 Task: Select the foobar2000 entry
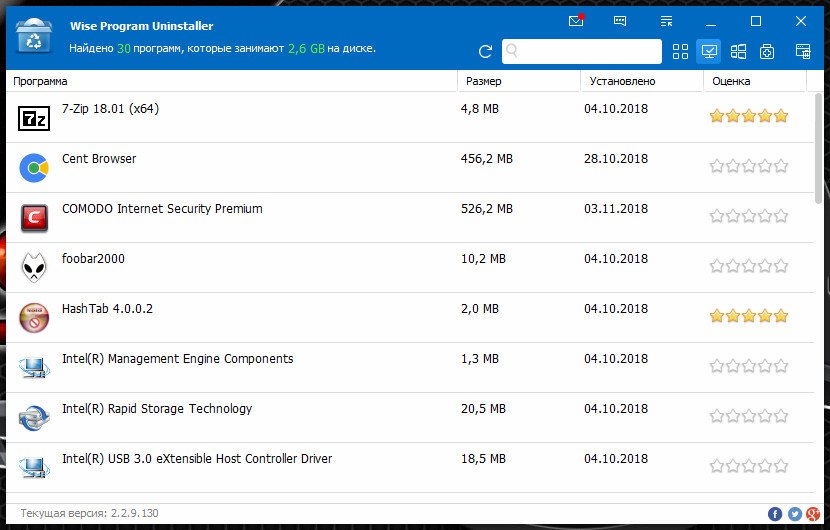tap(410, 267)
